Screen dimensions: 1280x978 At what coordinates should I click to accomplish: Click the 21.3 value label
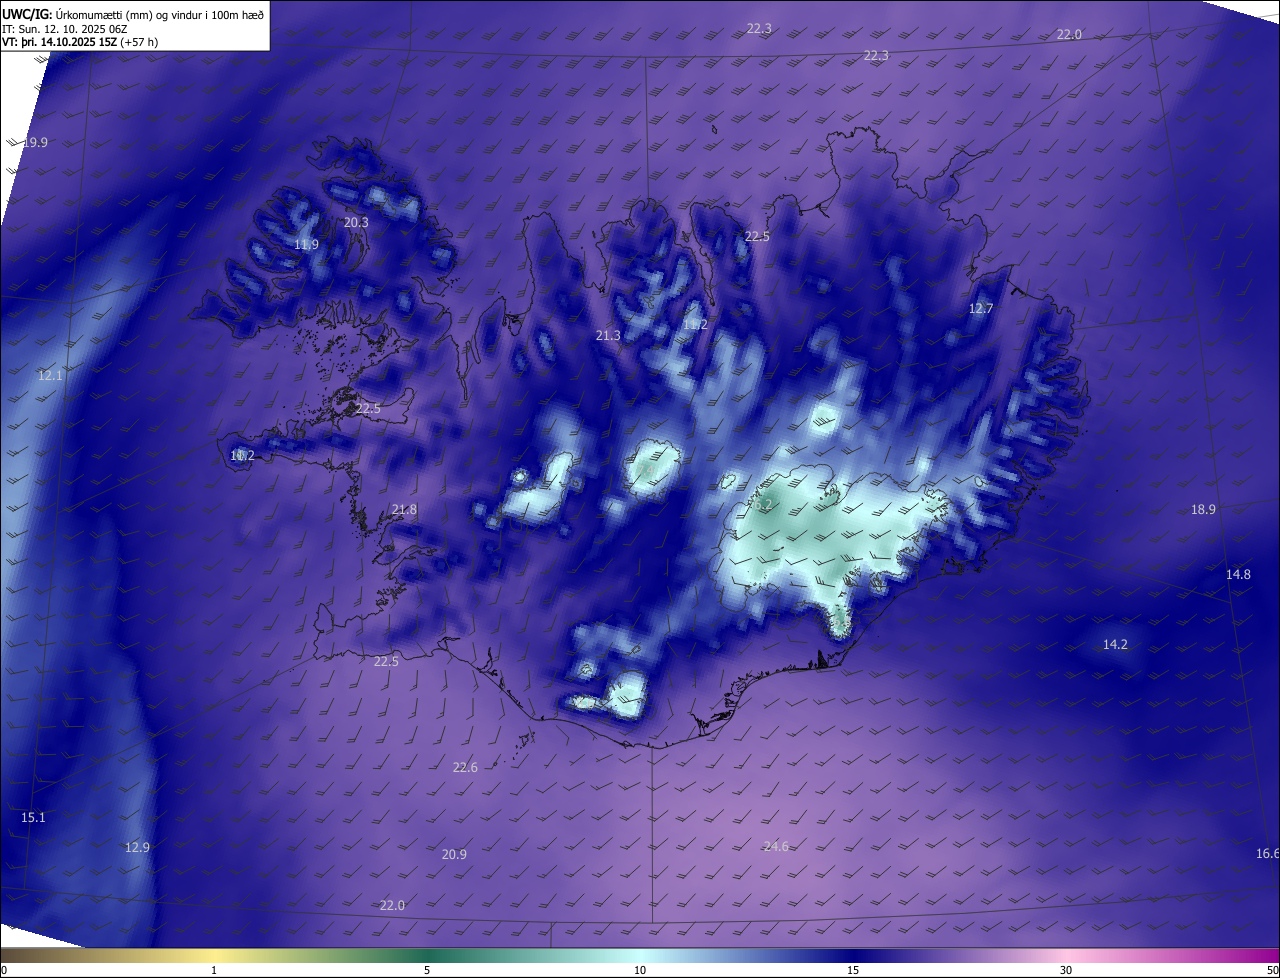608,335
